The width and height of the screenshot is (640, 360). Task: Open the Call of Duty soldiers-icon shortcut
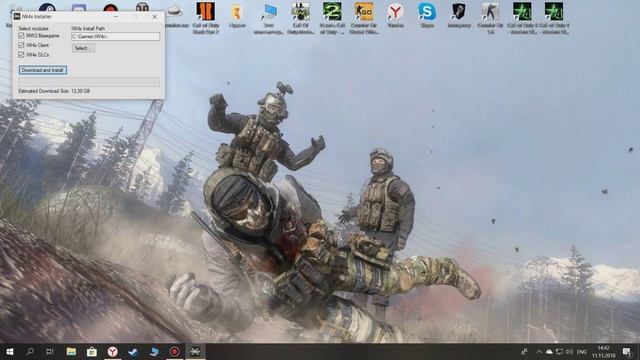tap(300, 18)
